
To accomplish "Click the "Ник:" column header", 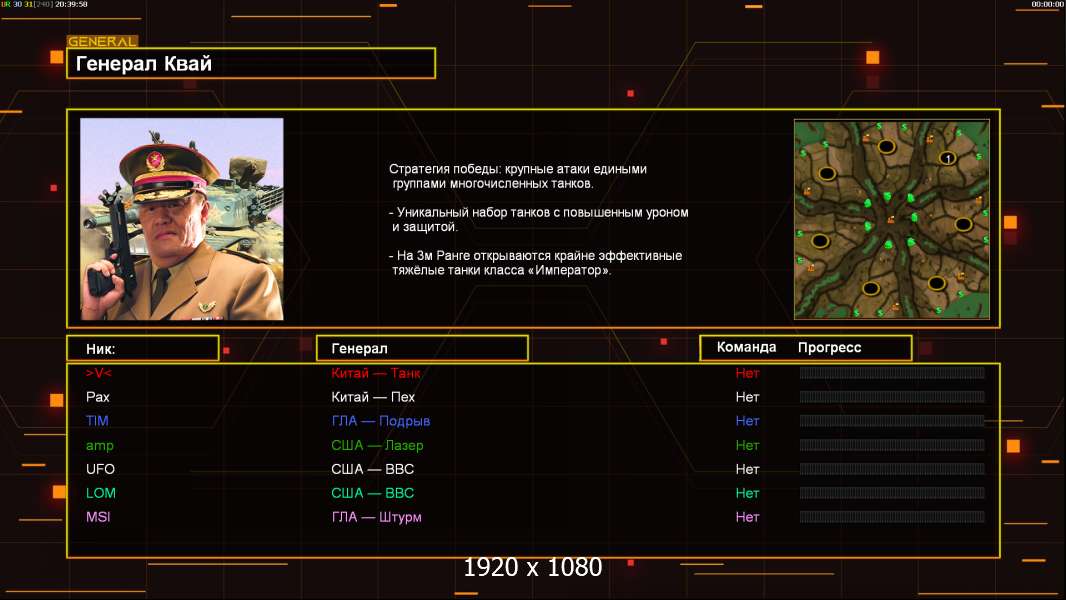I will pos(142,348).
